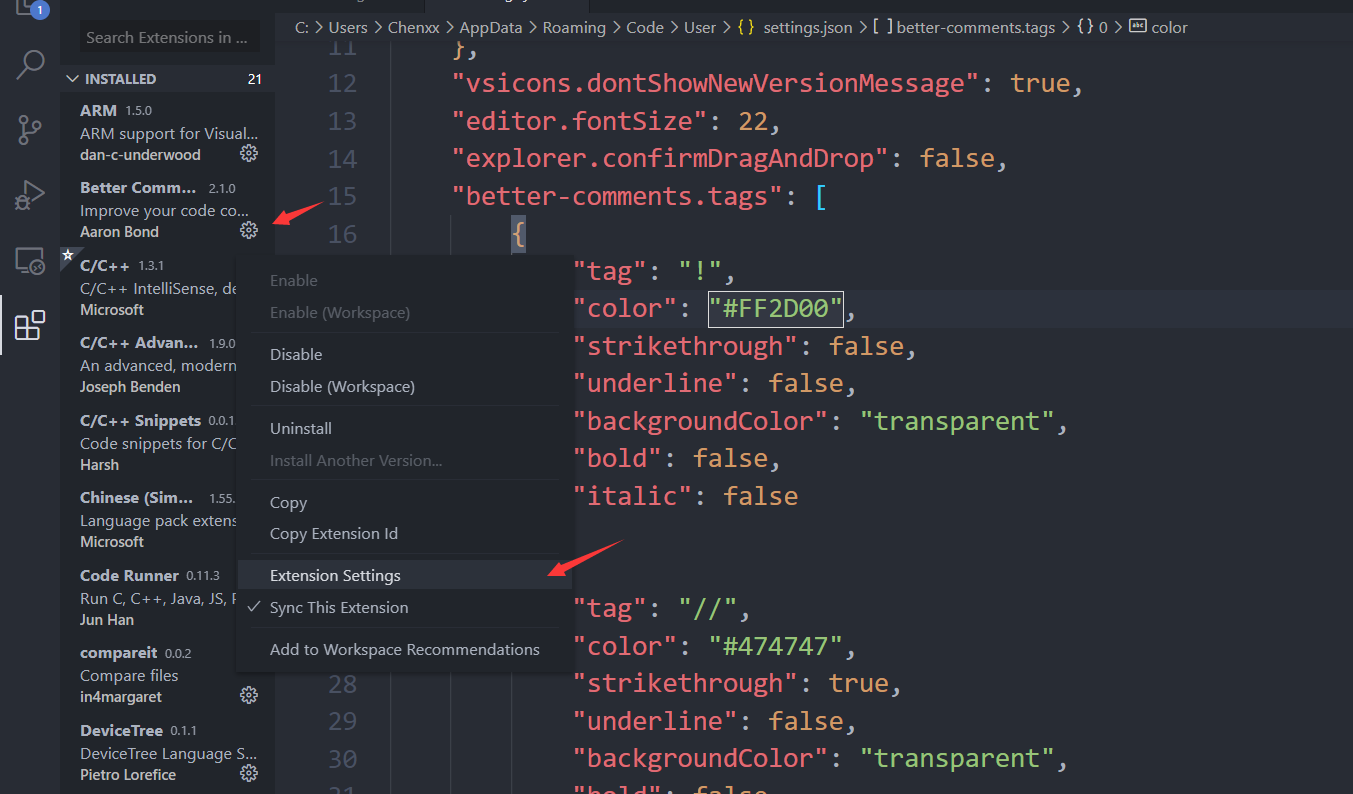Select the ARM extension entry
Image resolution: width=1353 pixels, height=794 pixels.
(x=167, y=132)
